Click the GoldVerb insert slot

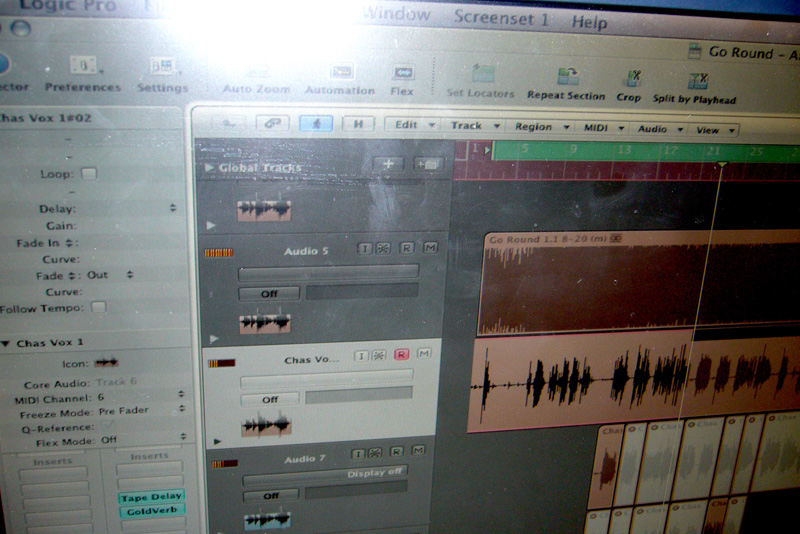(x=148, y=512)
